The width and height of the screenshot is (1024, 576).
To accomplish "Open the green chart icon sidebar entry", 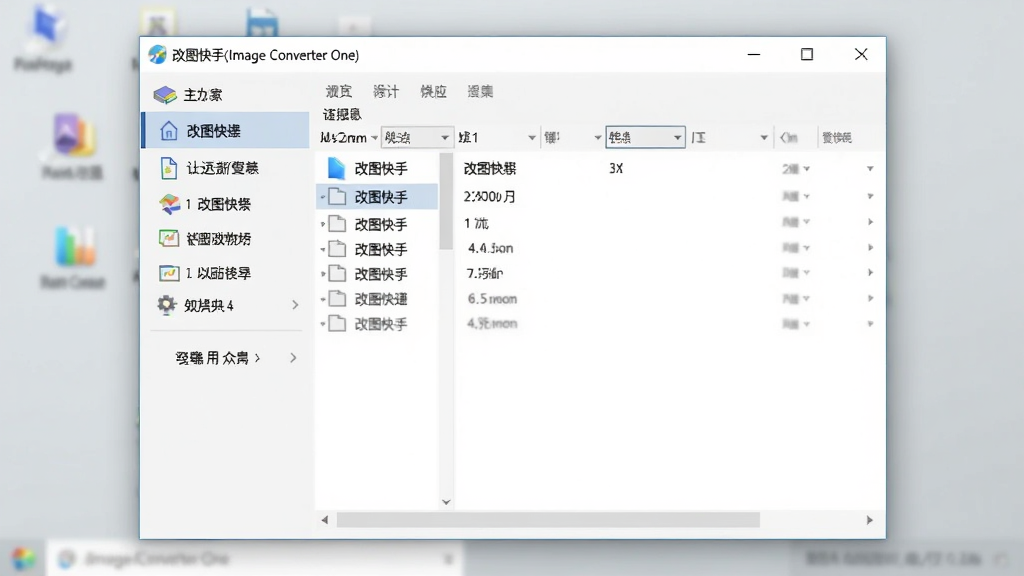I will (168, 238).
